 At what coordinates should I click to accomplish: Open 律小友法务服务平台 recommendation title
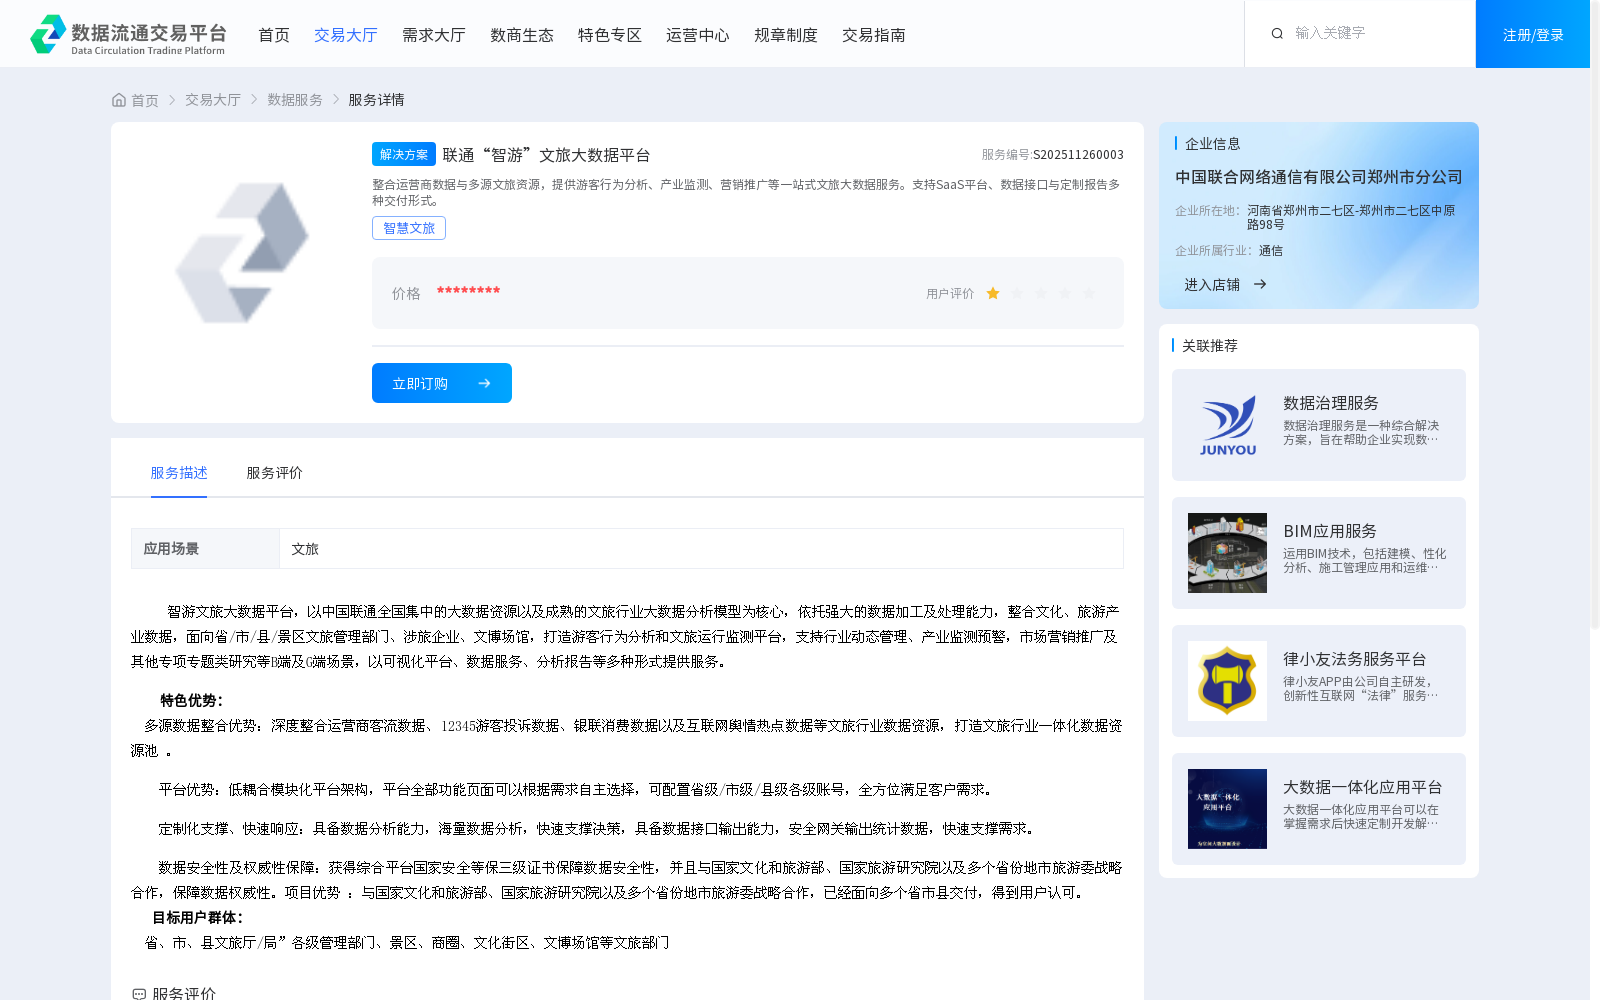1355,659
